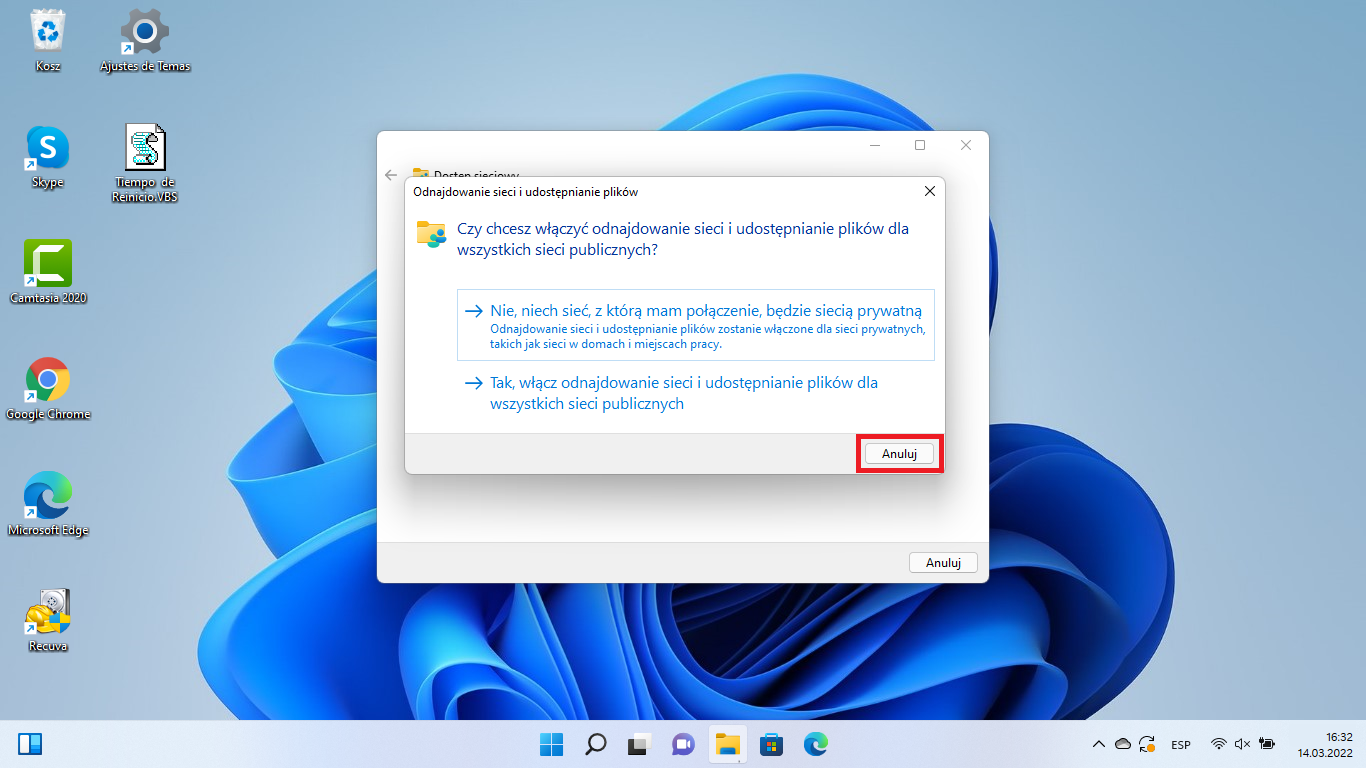Viewport: 1366px width, 768px height.
Task: Open Wi-Fi network tray icon
Action: pyautogui.click(x=1218, y=744)
